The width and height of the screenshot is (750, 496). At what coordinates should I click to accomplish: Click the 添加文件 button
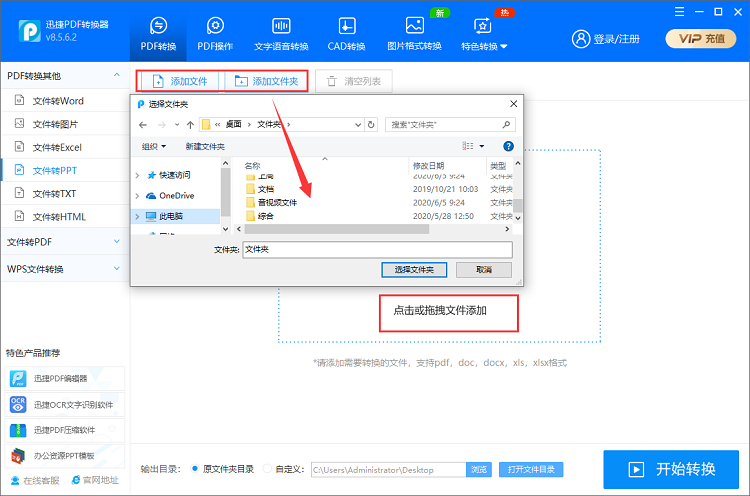179,81
